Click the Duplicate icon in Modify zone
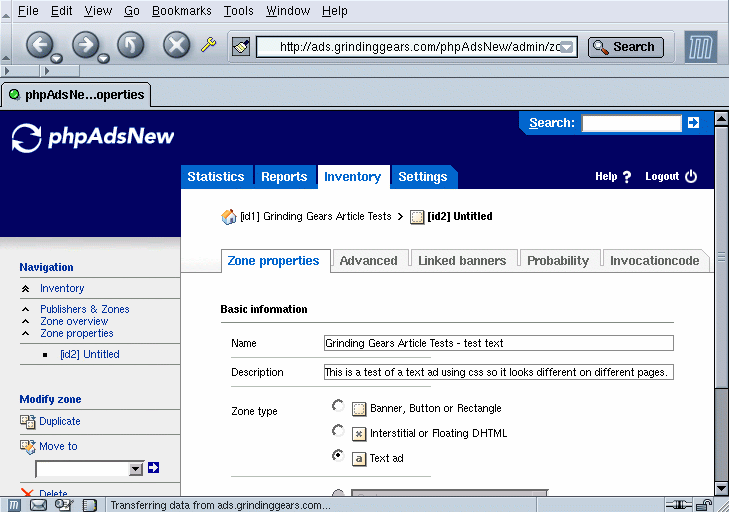Screen dimensions: 729x512 tap(27, 421)
